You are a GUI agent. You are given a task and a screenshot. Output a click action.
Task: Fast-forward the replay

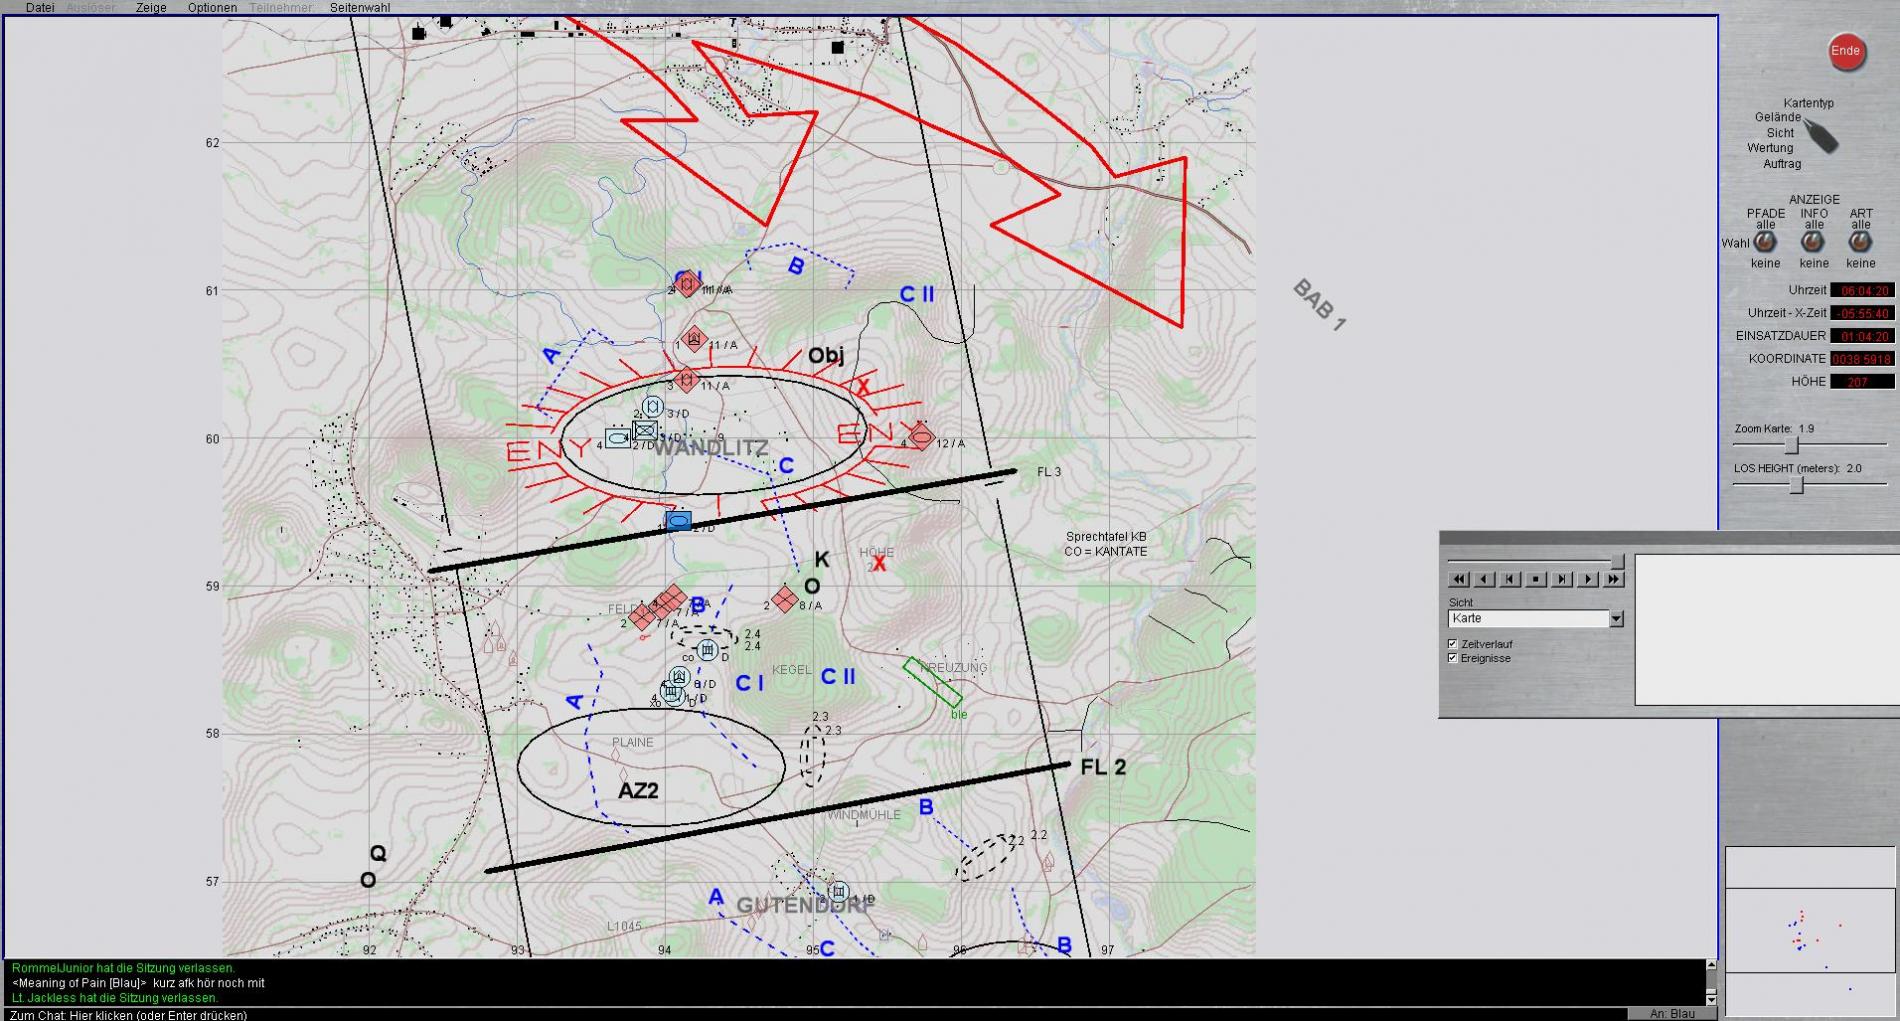[1613, 579]
